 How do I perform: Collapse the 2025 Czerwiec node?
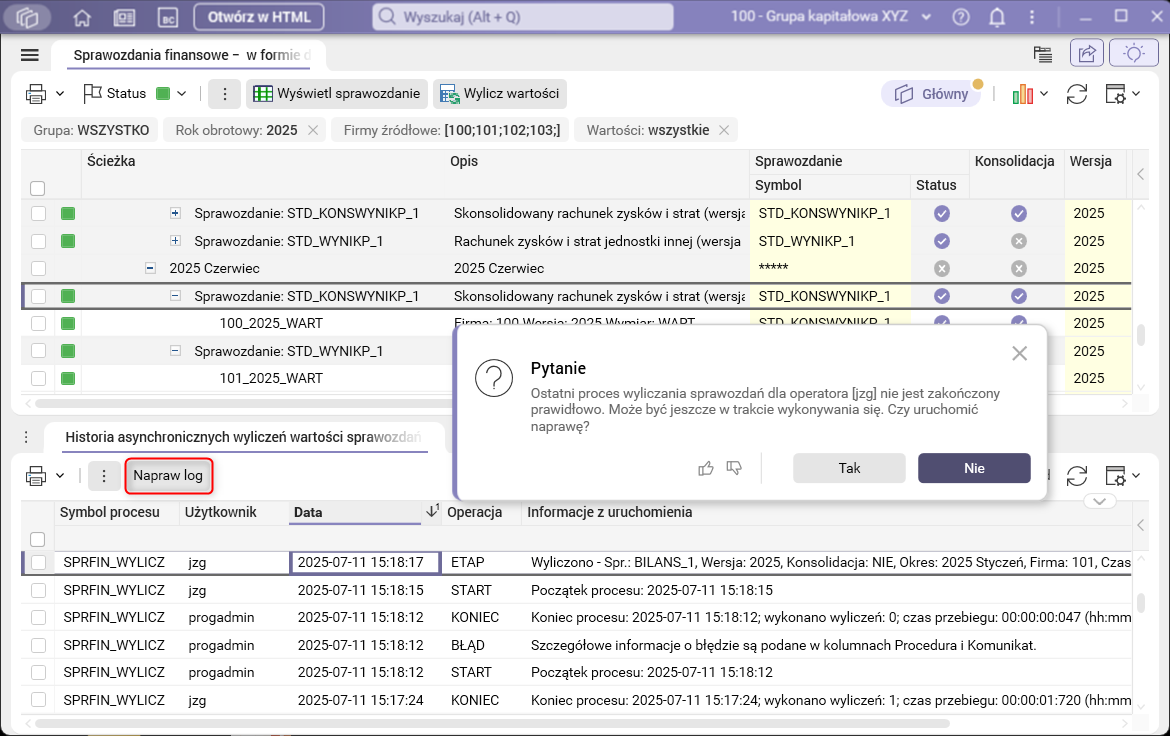click(x=150, y=268)
